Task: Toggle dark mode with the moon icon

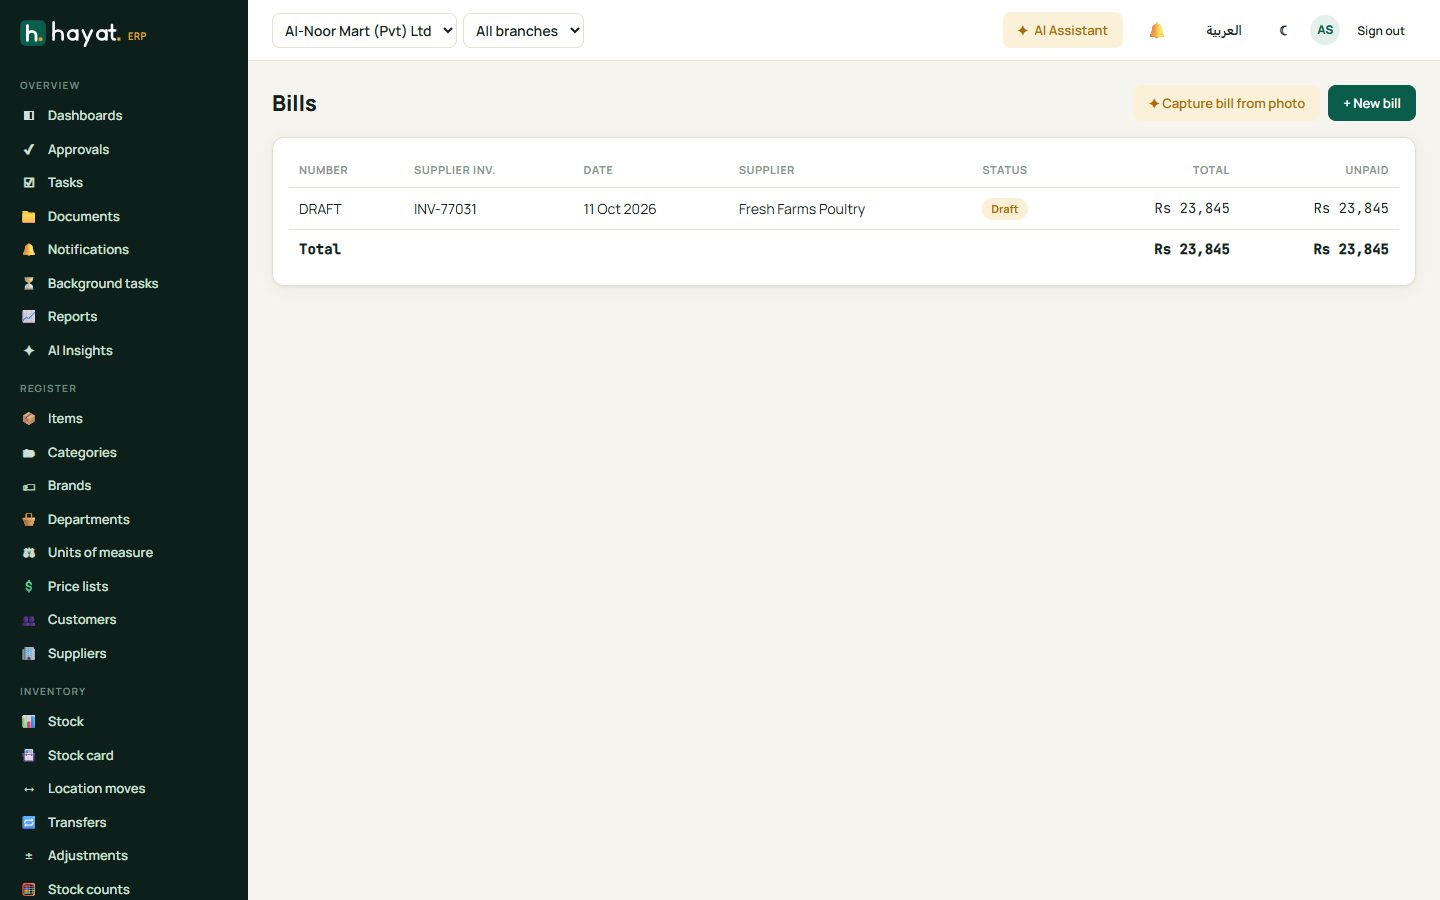Action: click(x=1284, y=31)
